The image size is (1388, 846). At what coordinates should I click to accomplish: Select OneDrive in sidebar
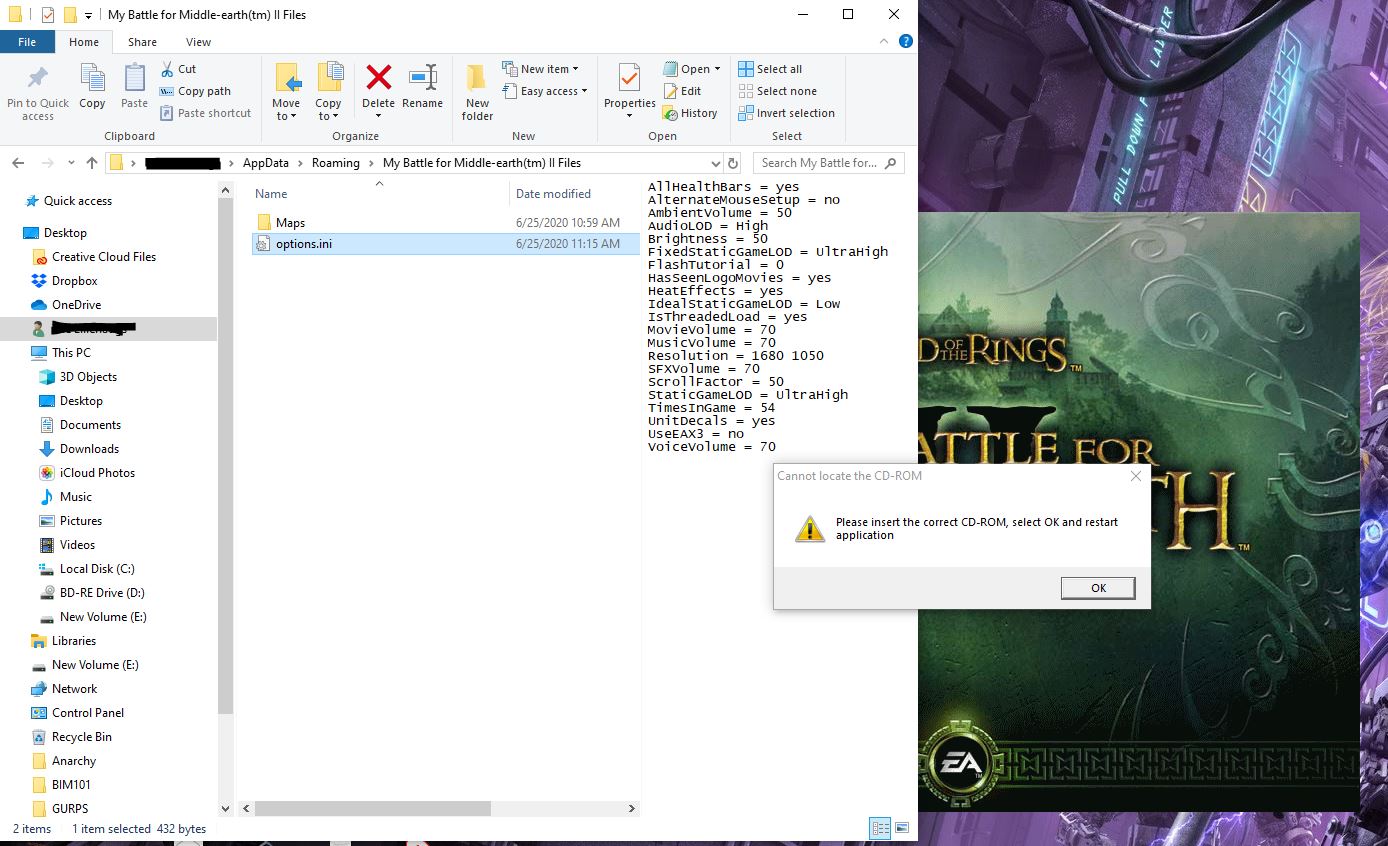[x=76, y=305]
